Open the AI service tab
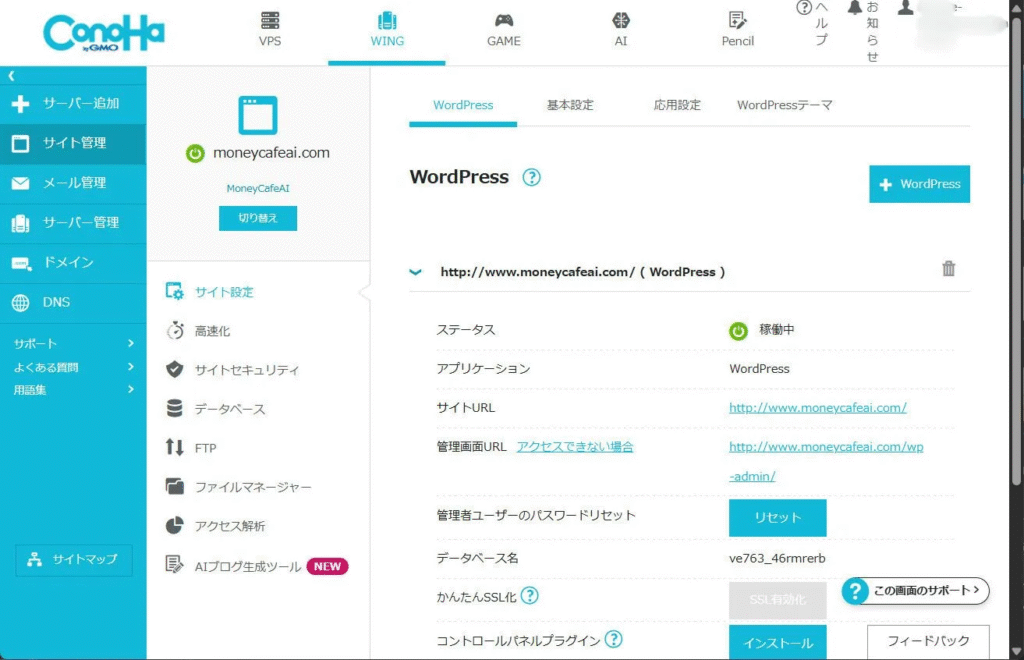 [620, 30]
